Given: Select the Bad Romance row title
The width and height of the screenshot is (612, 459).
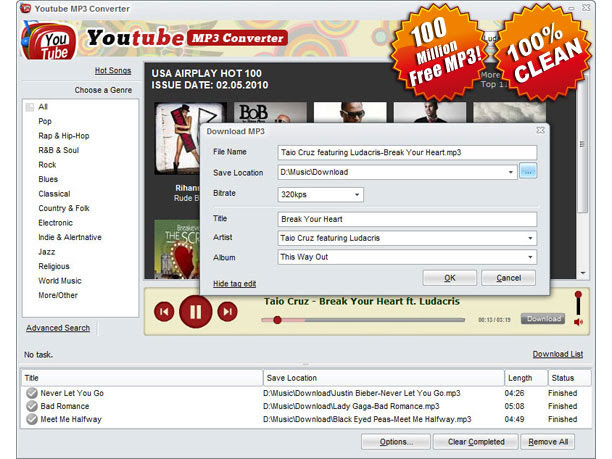Looking at the screenshot, I should point(65,406).
